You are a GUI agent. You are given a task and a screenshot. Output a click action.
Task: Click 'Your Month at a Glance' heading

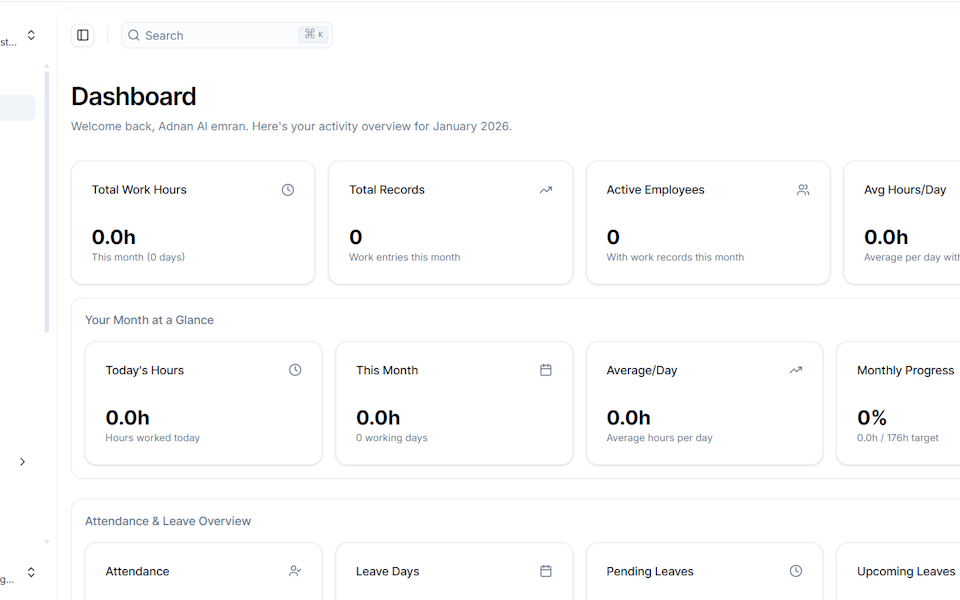149,320
